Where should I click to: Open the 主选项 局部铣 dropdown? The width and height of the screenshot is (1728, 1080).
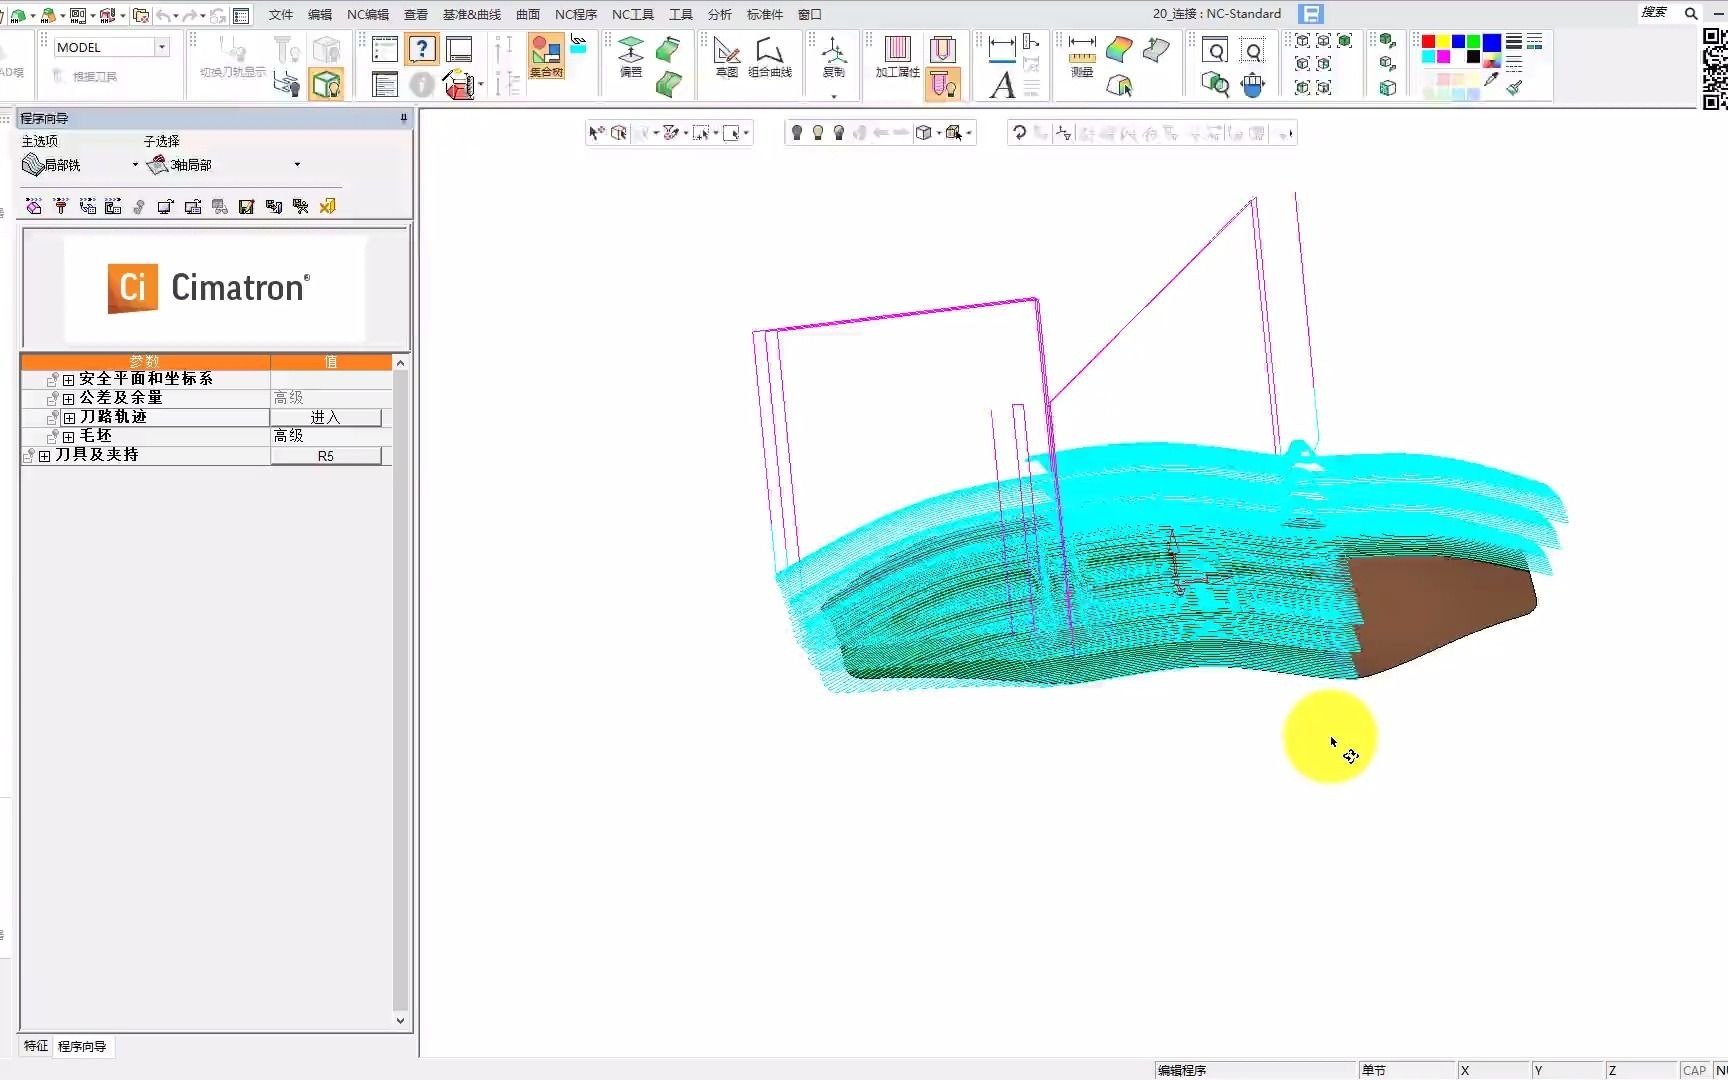135,165
